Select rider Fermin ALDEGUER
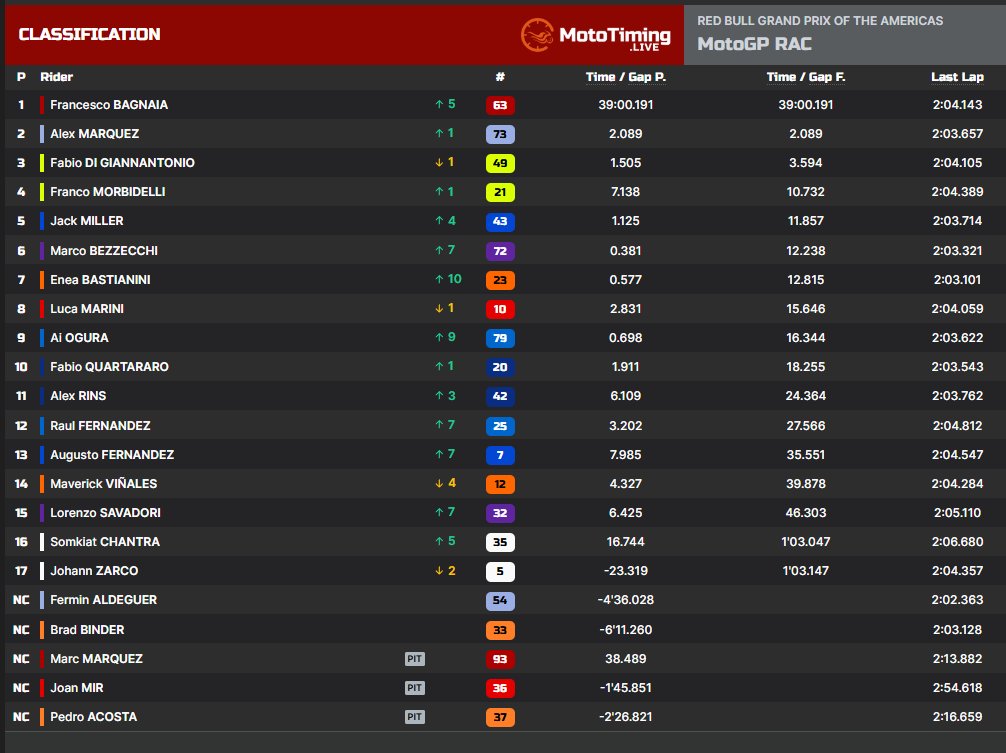This screenshot has width=1006, height=753. (103, 600)
